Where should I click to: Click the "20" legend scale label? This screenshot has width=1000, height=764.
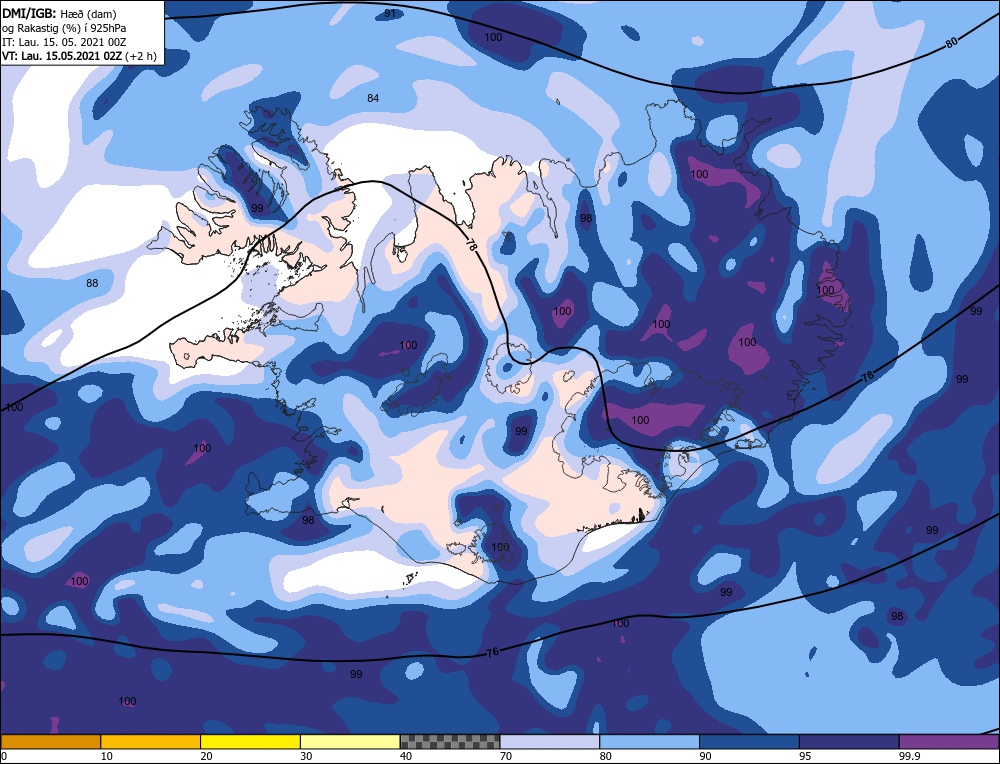(207, 756)
